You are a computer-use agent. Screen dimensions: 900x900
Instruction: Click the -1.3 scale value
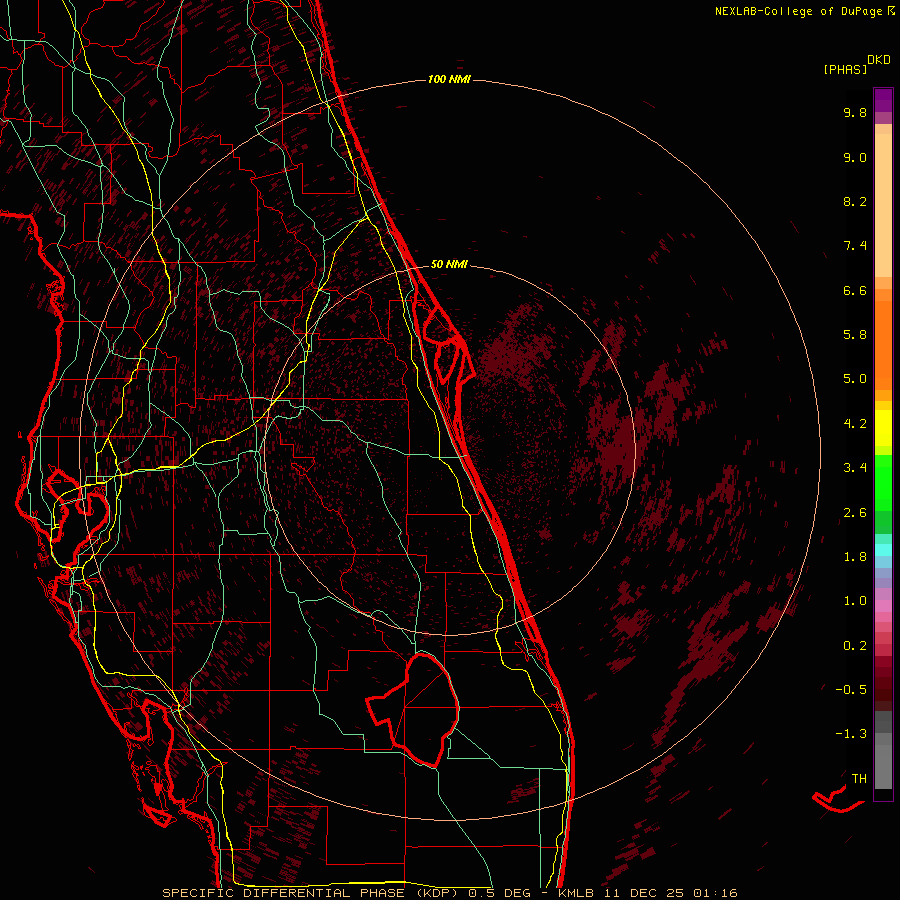tap(851, 734)
